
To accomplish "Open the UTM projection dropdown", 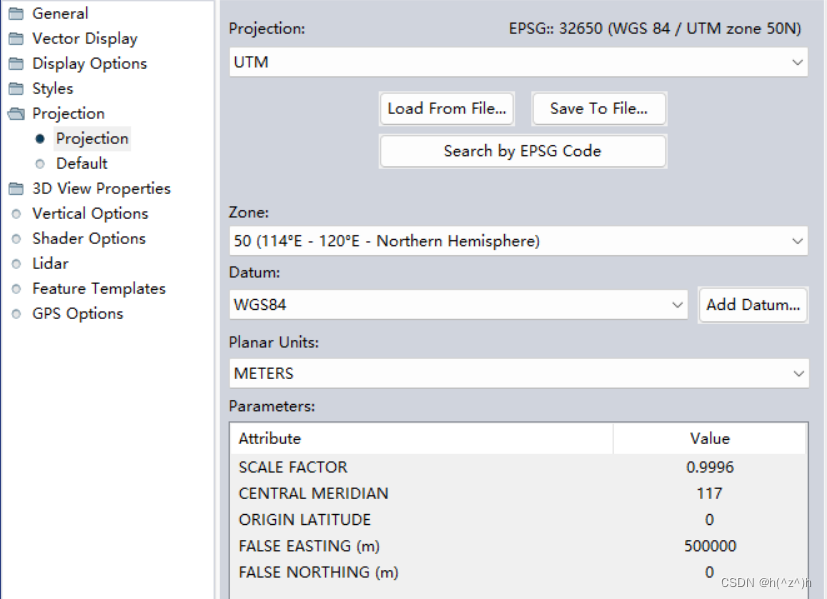I will point(518,62).
